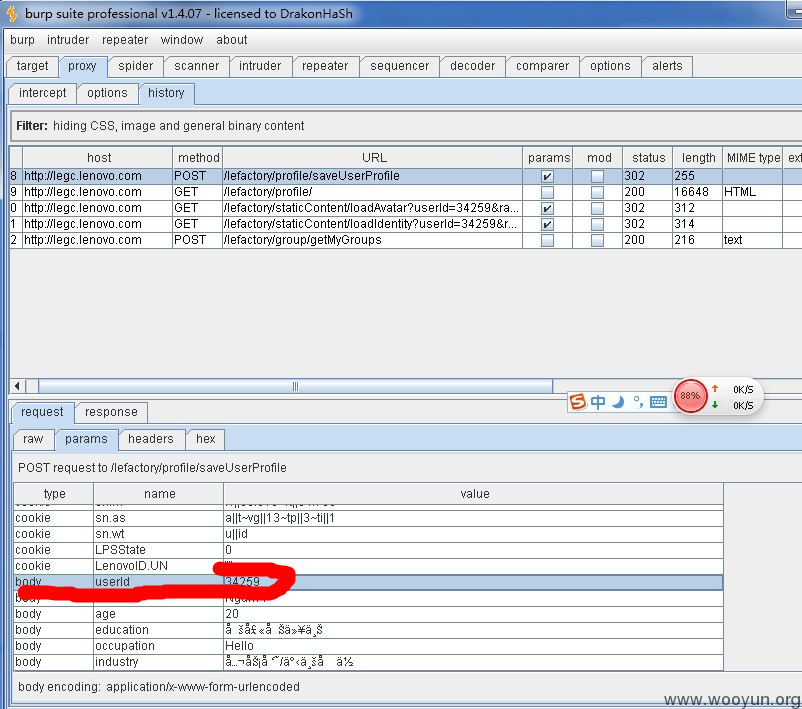Click the red 88% memory ball

tap(690, 395)
